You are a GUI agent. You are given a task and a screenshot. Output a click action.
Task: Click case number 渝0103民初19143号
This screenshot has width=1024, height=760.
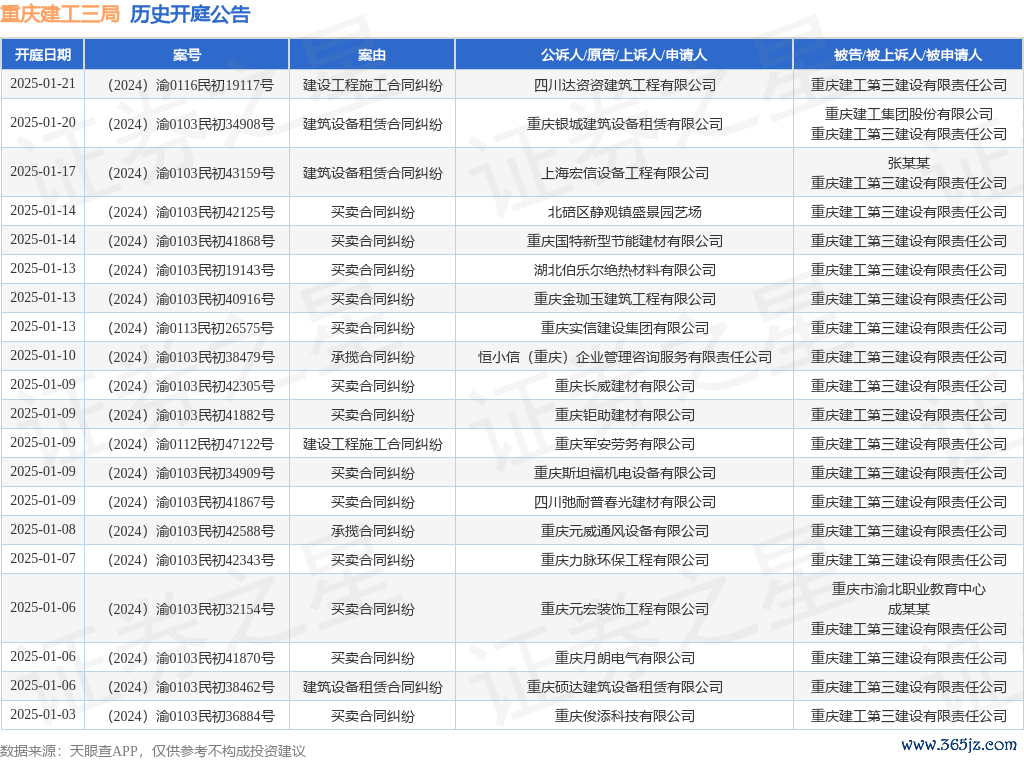pyautogui.click(x=191, y=270)
